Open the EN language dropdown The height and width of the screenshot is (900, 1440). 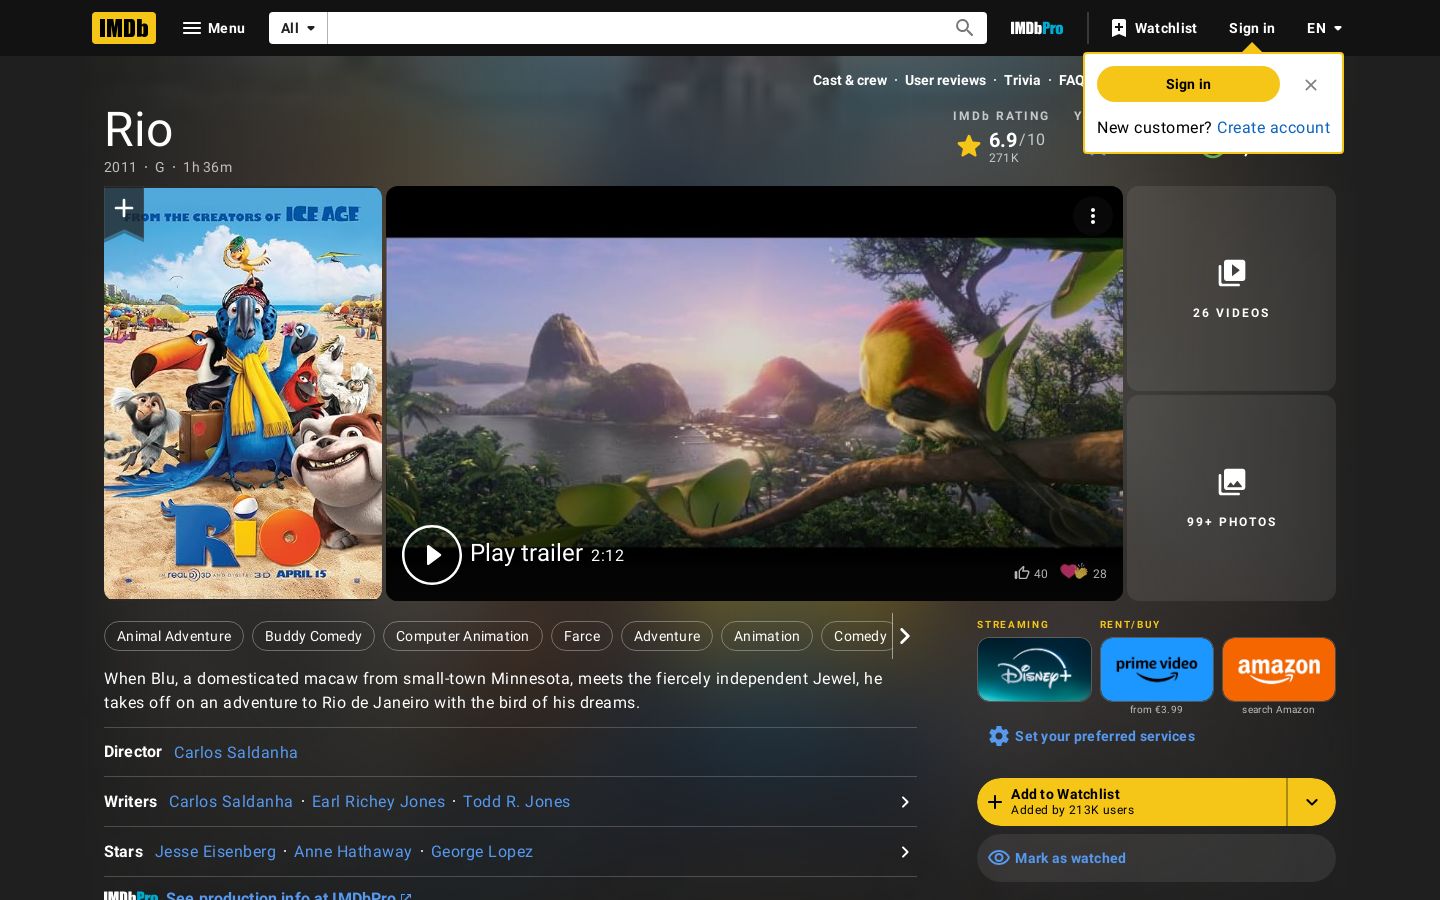coord(1325,28)
